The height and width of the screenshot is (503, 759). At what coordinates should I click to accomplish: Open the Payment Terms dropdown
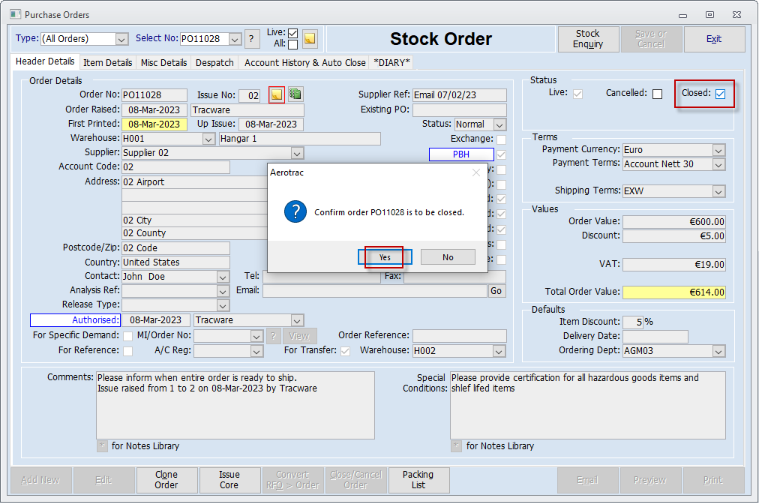[718, 165]
